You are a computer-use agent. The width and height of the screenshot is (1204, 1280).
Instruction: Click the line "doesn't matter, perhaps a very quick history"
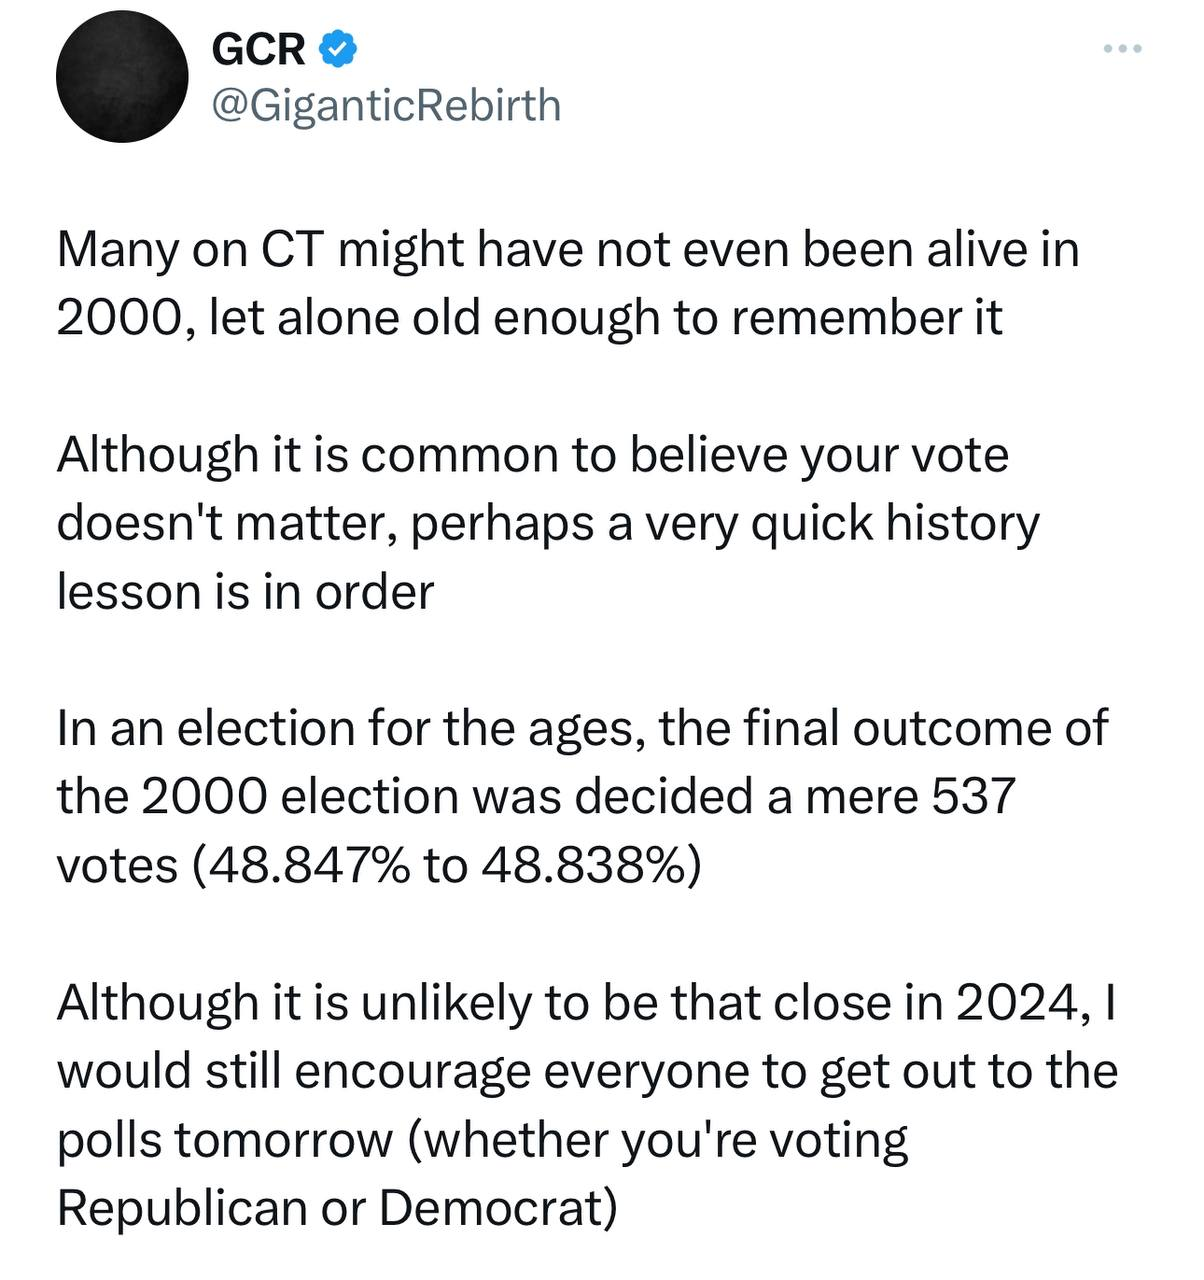pos(547,523)
